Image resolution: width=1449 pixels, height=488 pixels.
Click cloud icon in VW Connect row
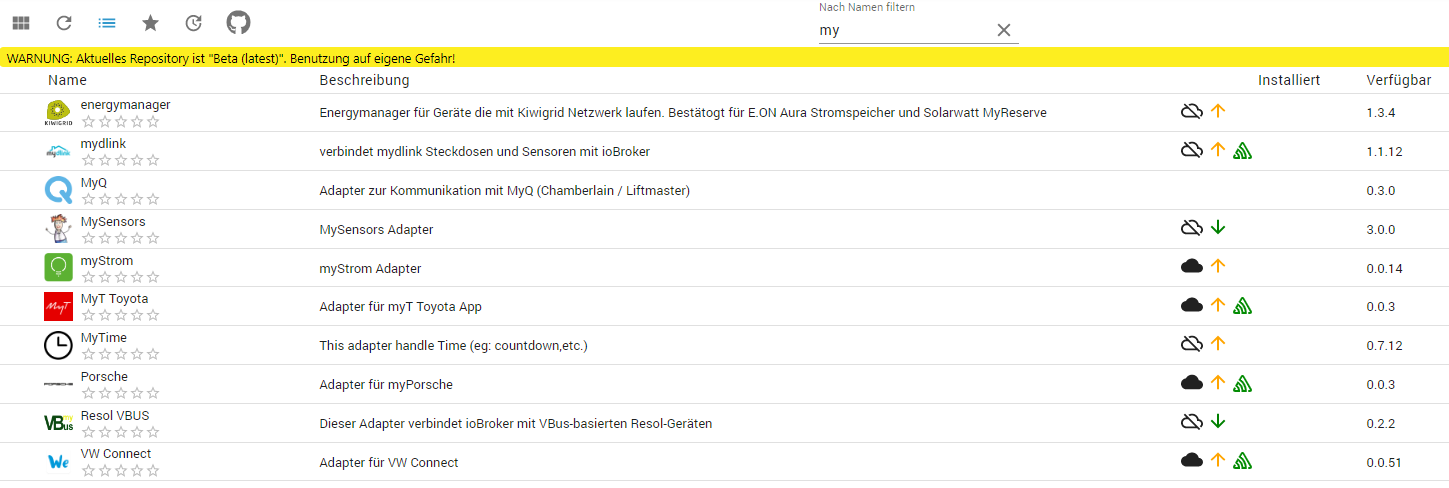1191,460
